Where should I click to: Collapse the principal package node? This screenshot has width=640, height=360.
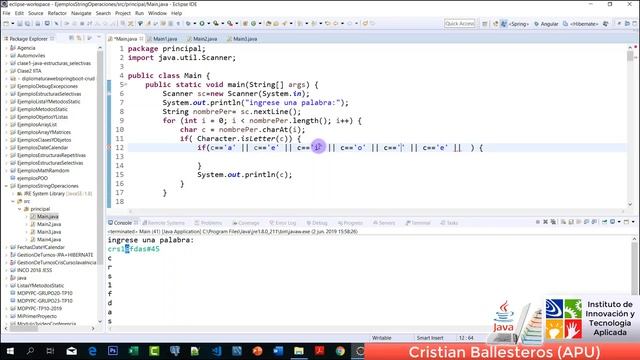coord(20,209)
